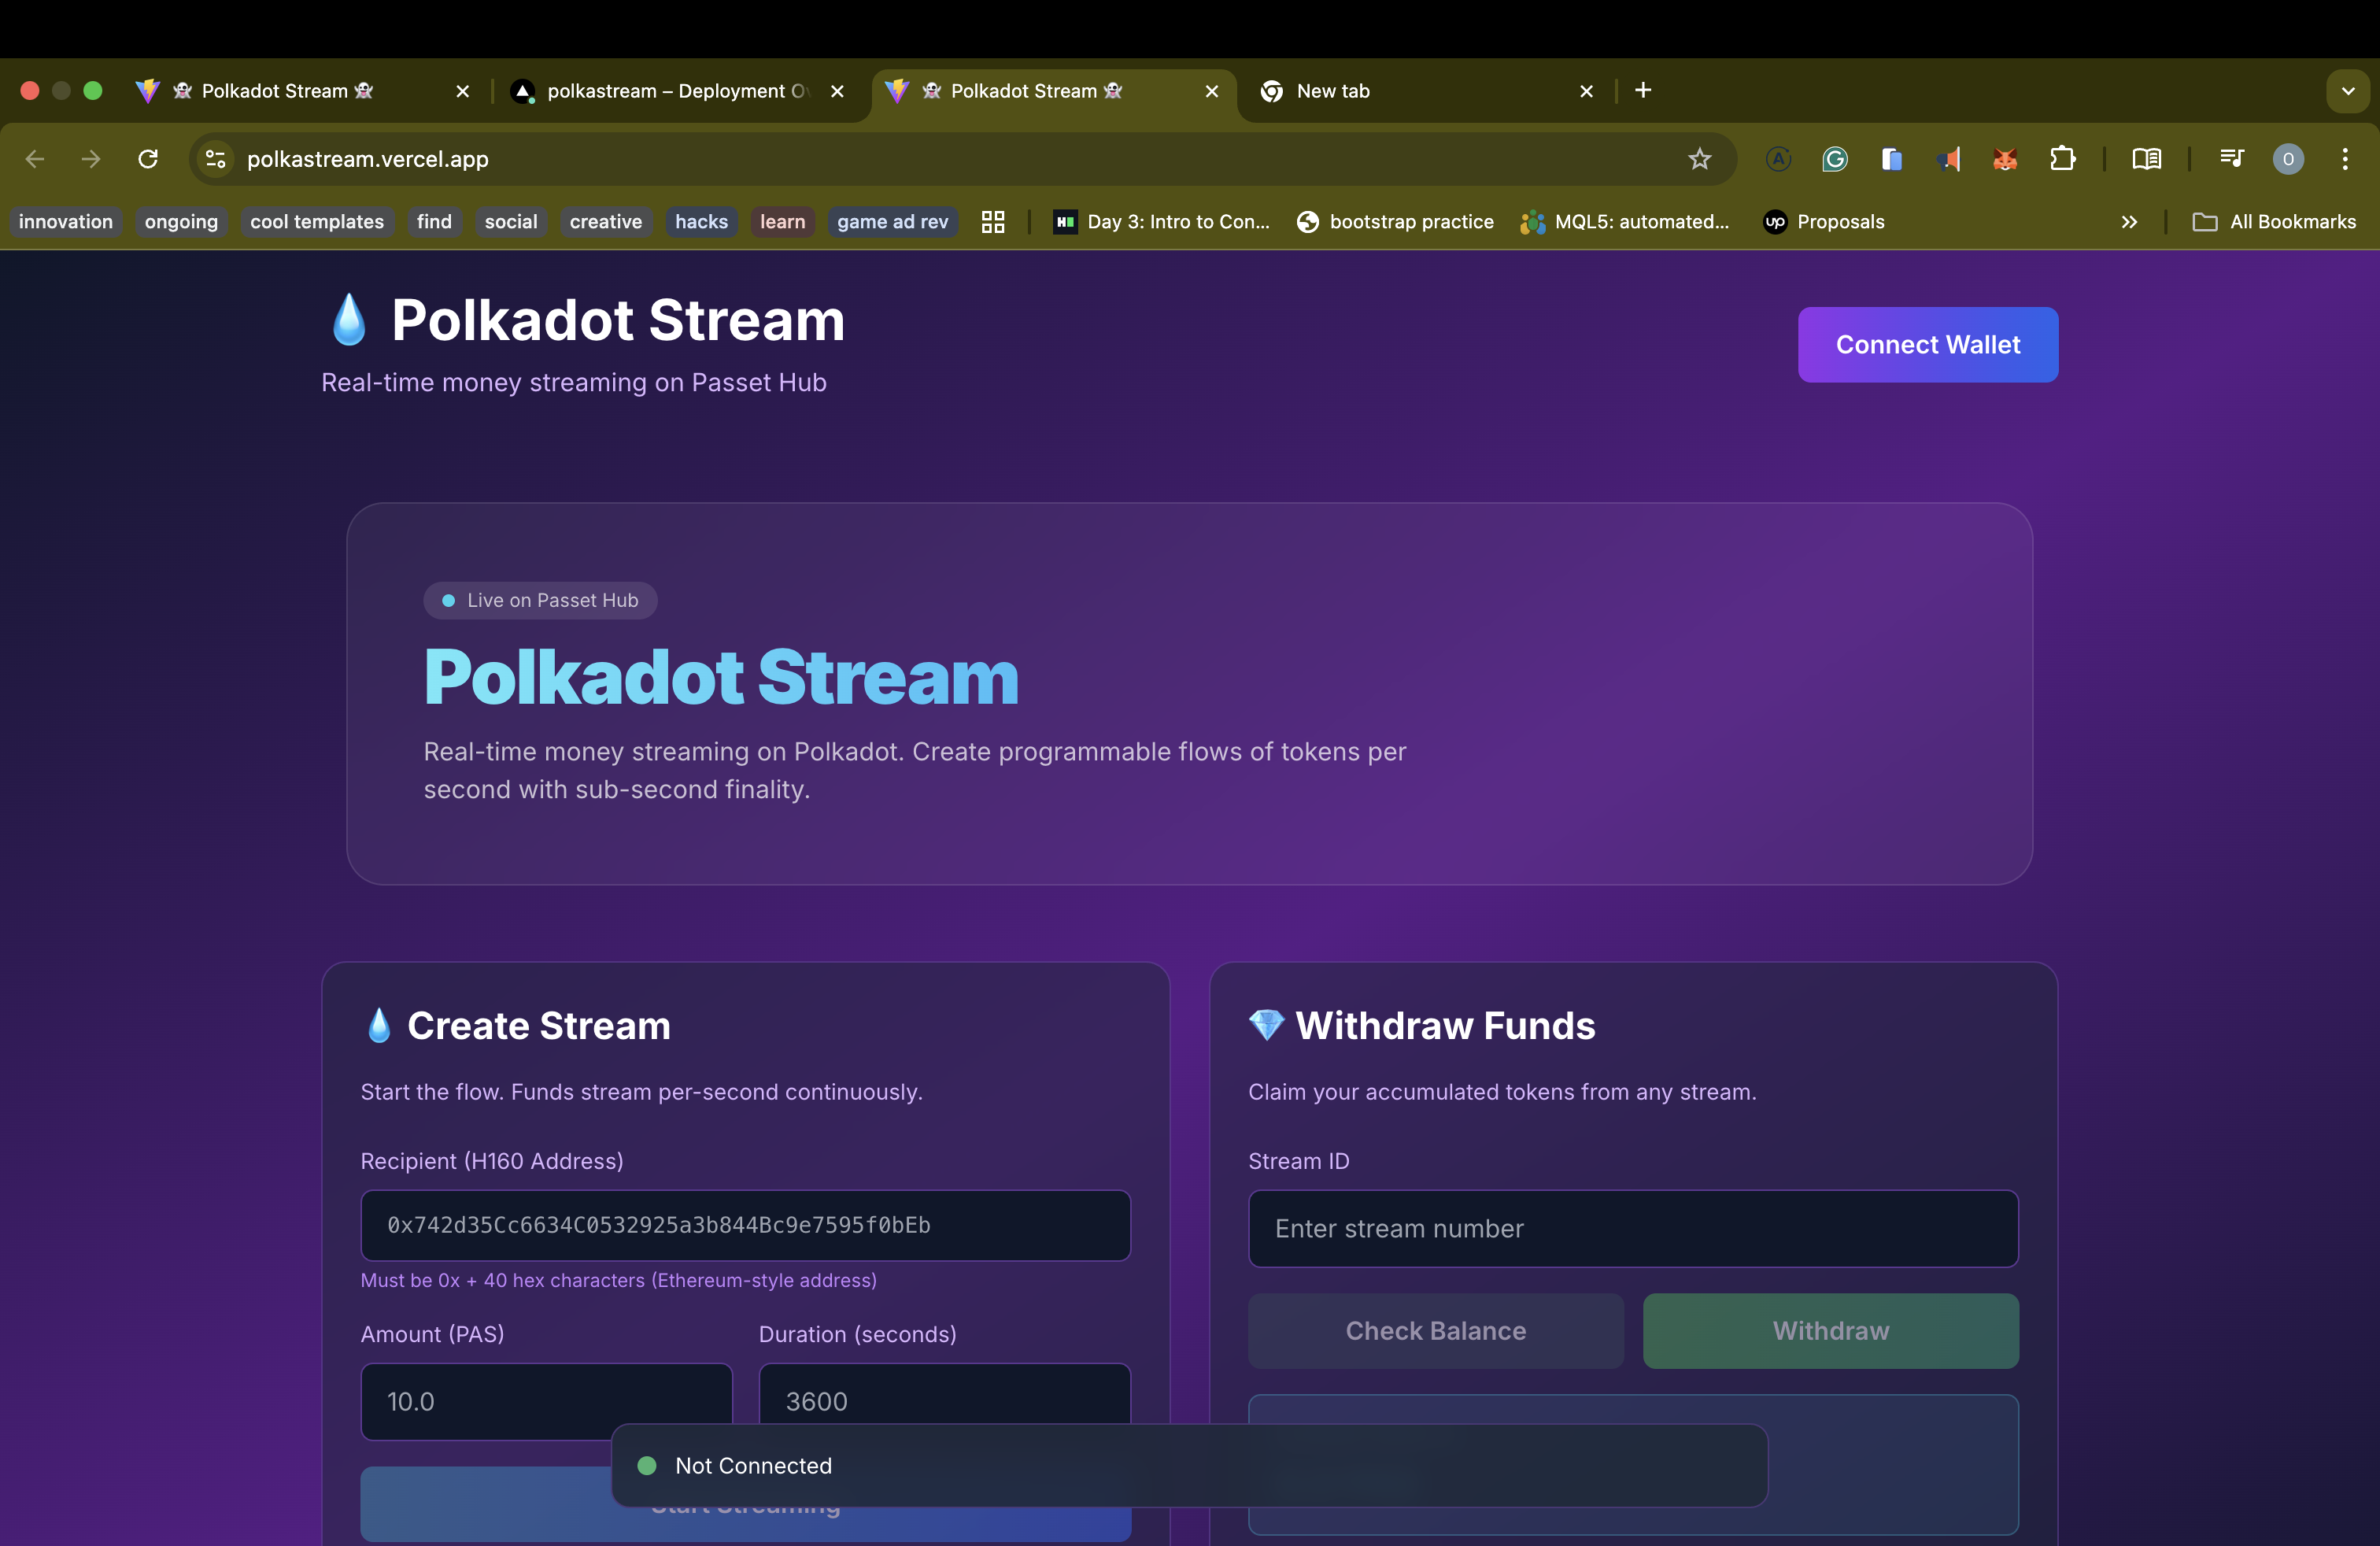The height and width of the screenshot is (1546, 2380).
Task: Click the Connect Wallet button
Action: [1927, 345]
